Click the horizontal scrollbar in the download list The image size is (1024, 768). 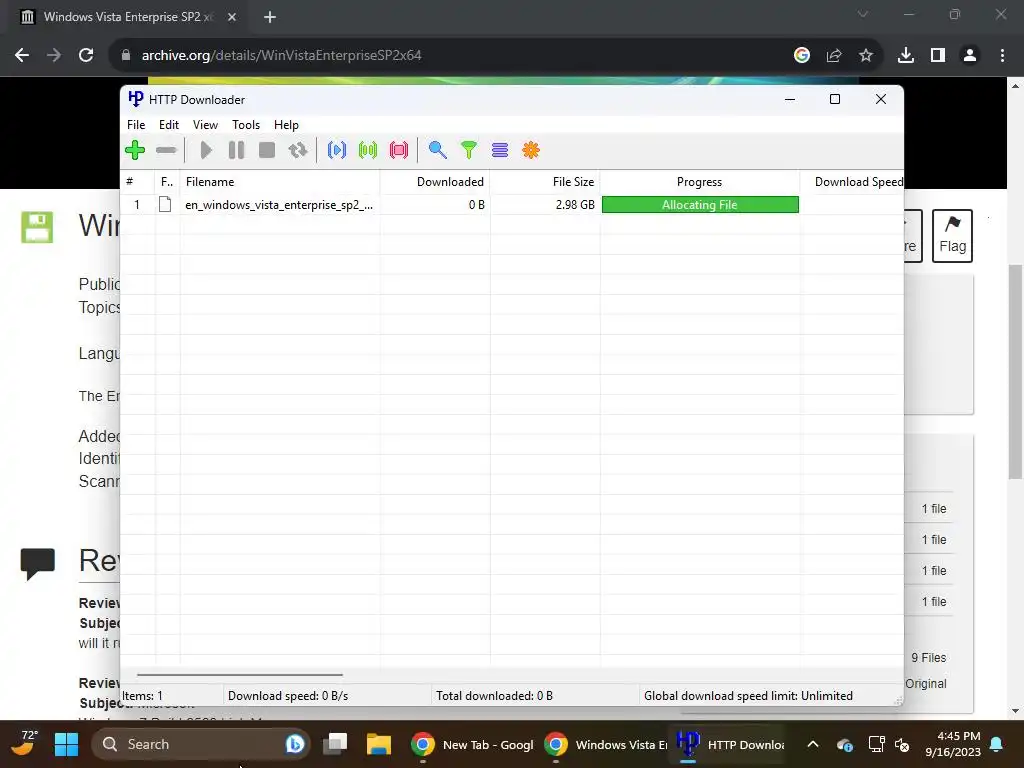pyautogui.click(x=240, y=674)
